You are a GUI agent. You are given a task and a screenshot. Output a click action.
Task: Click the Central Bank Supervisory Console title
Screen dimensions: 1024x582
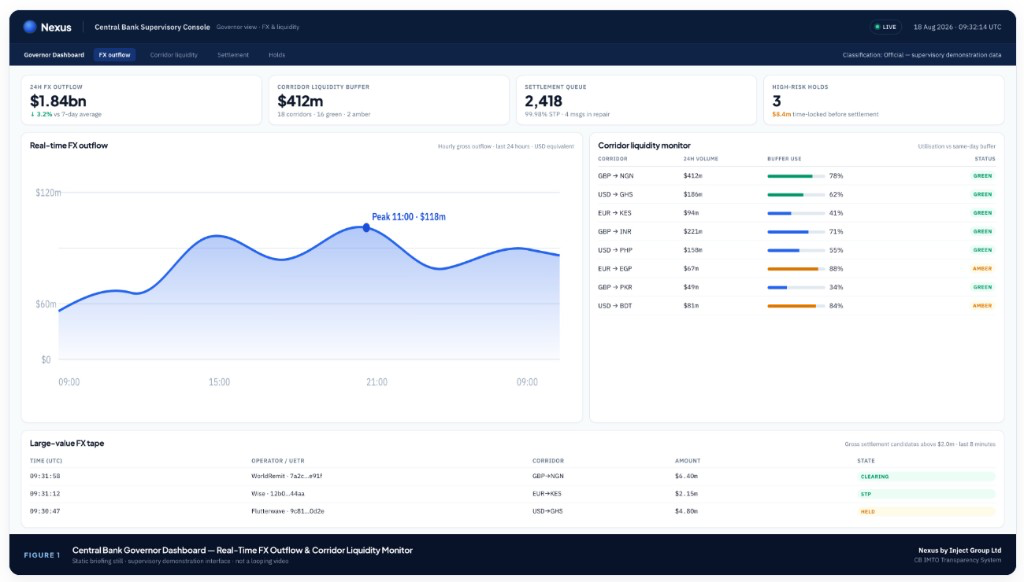coord(152,27)
